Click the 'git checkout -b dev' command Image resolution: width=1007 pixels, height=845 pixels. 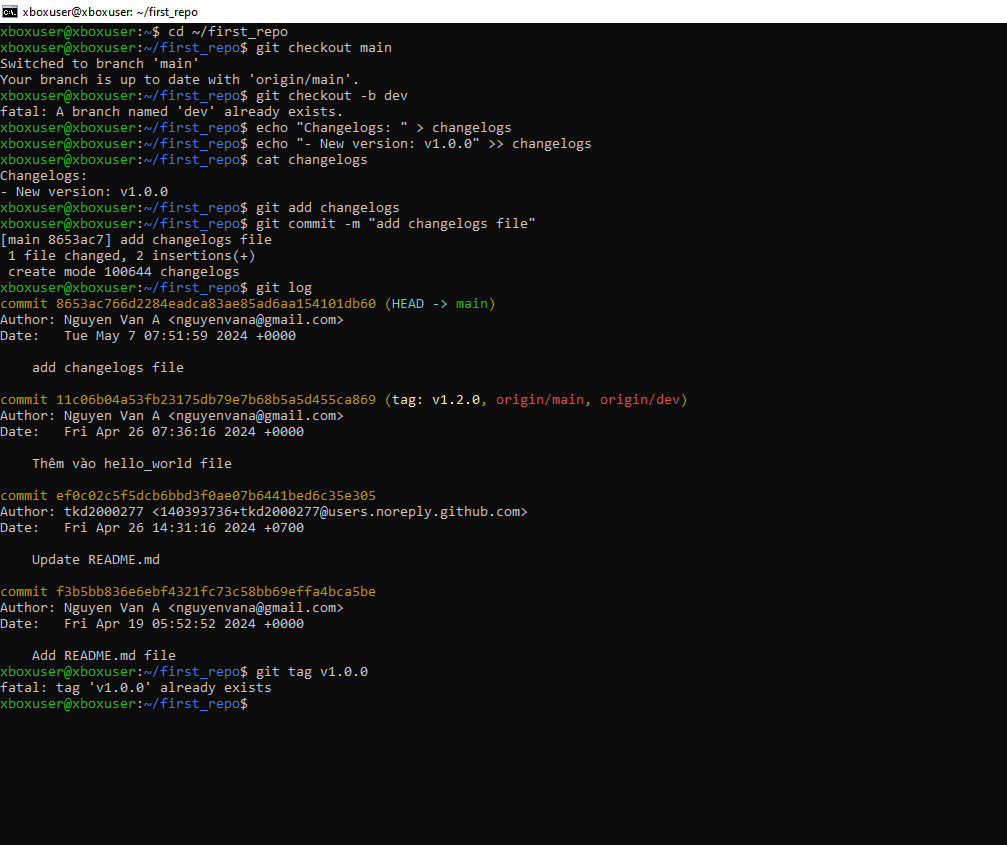(x=332, y=96)
